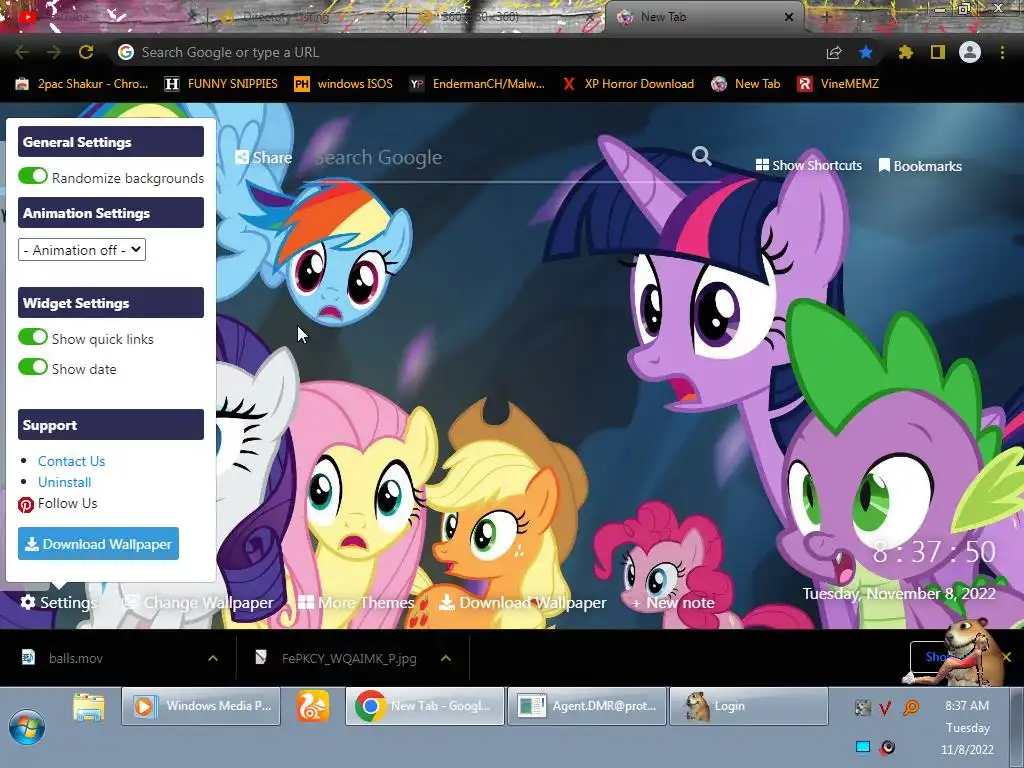Open the 2pac Shakur bookmark

[82, 84]
